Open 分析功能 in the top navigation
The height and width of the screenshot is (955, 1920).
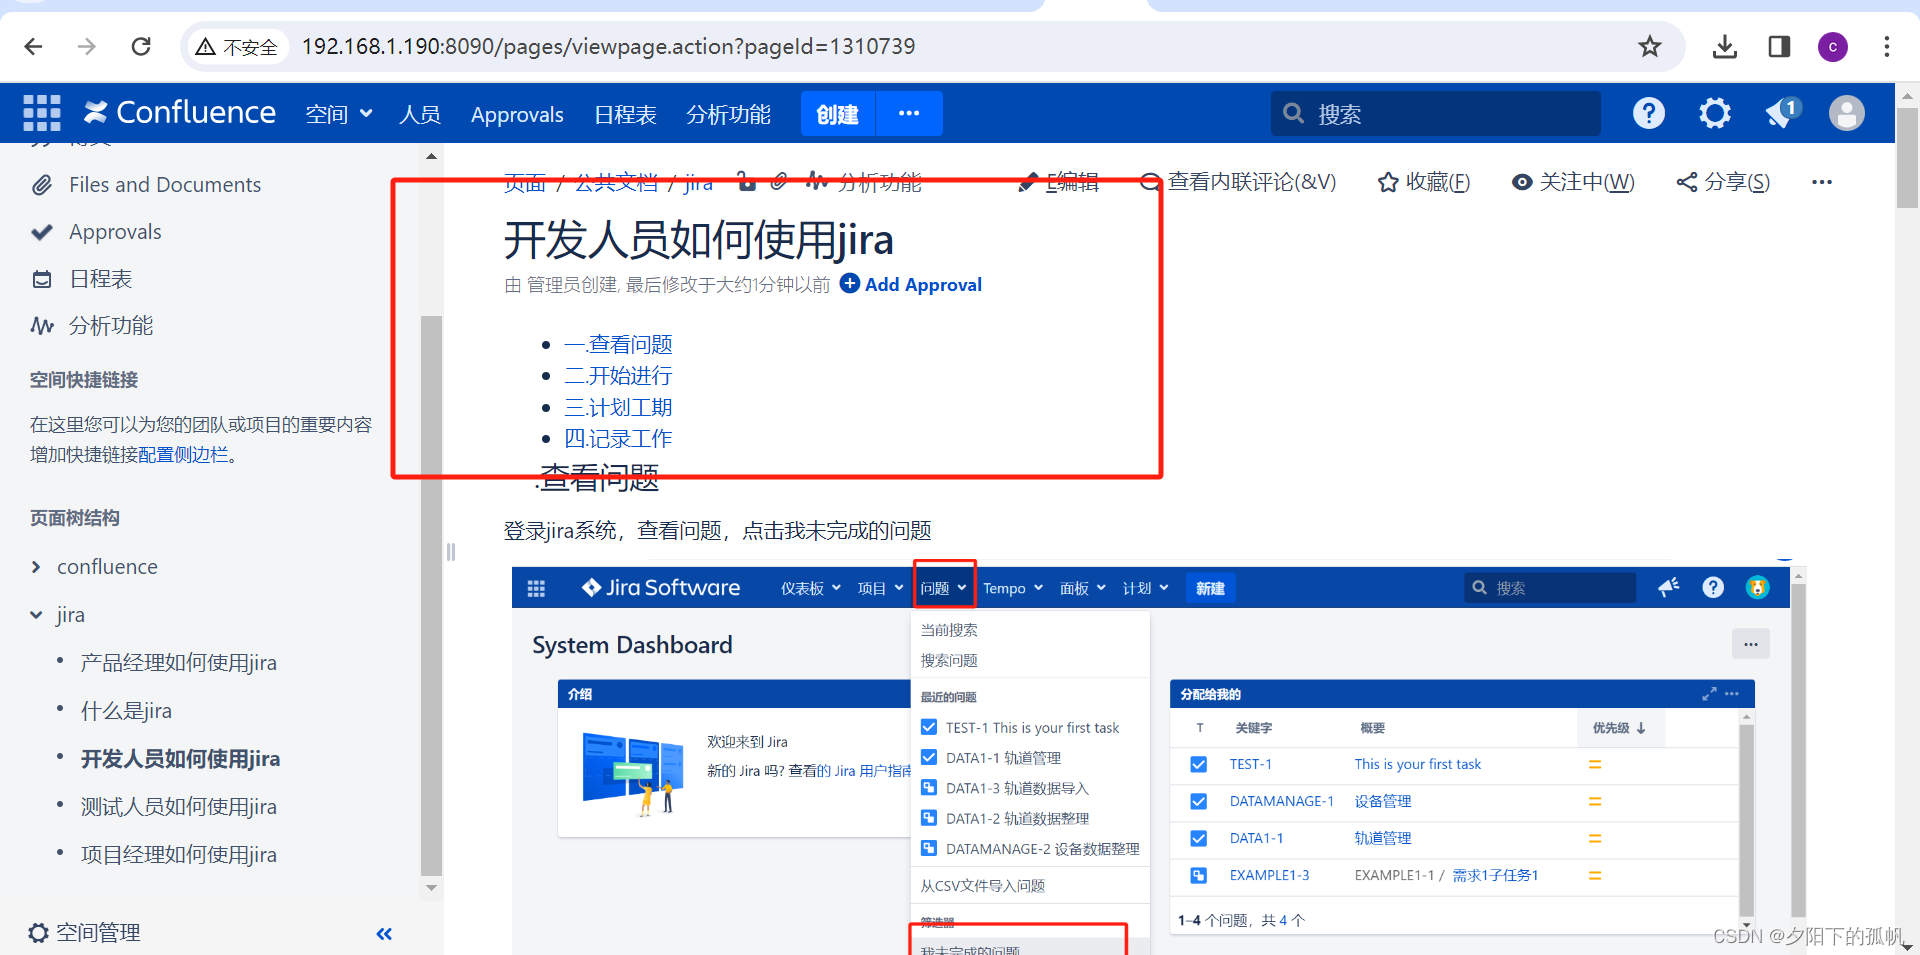click(x=728, y=114)
